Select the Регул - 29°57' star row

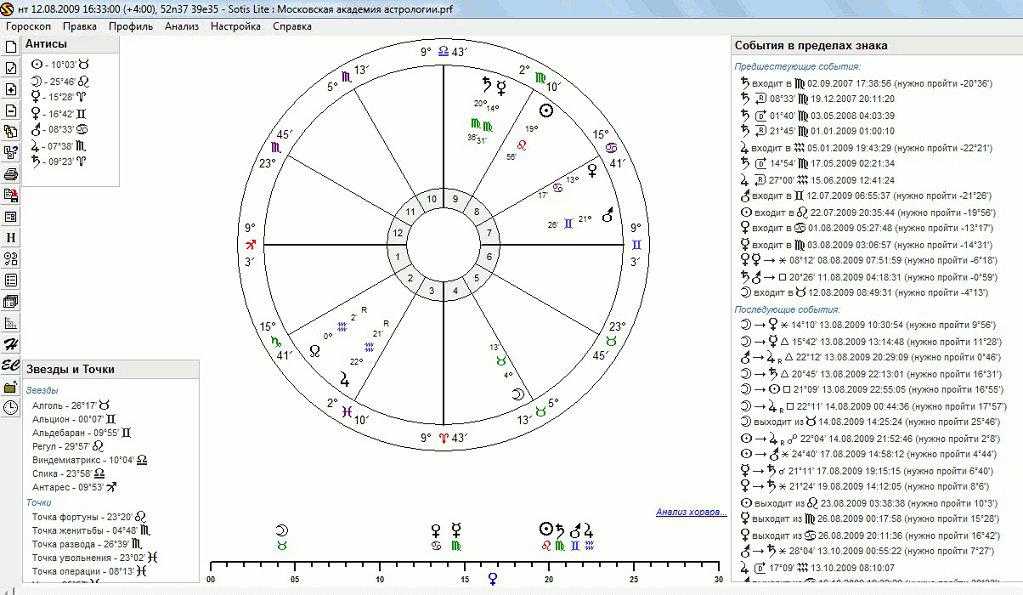tap(68, 446)
